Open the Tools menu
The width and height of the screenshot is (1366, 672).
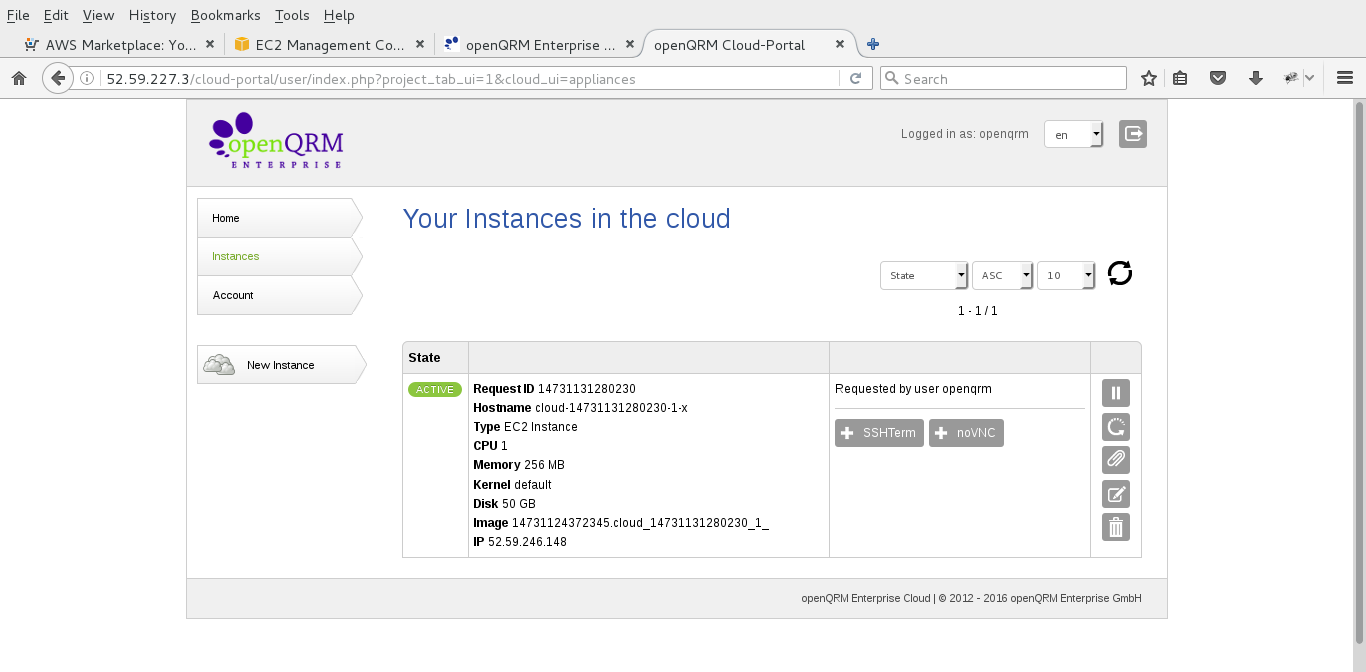pos(292,15)
